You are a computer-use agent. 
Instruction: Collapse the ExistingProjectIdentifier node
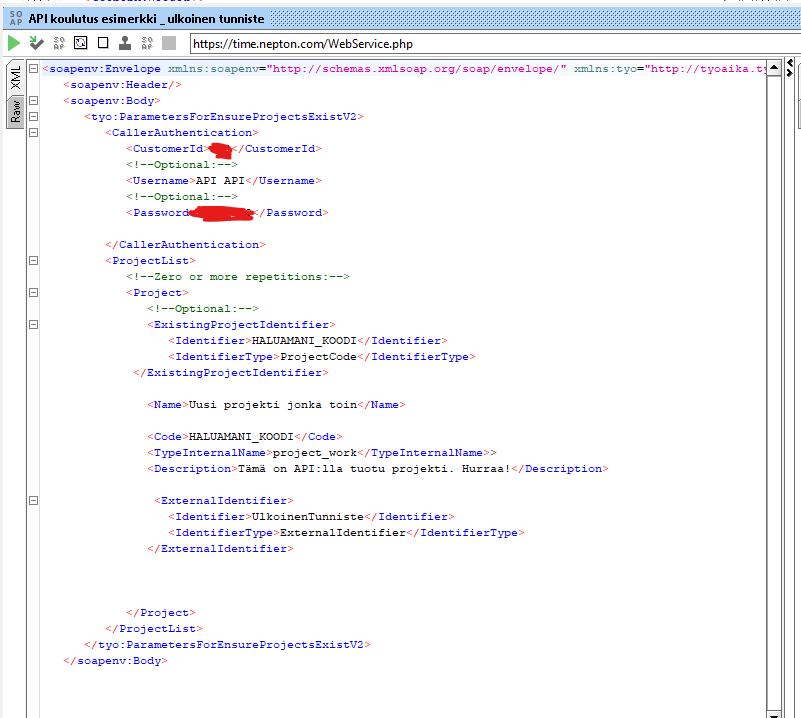[33, 324]
